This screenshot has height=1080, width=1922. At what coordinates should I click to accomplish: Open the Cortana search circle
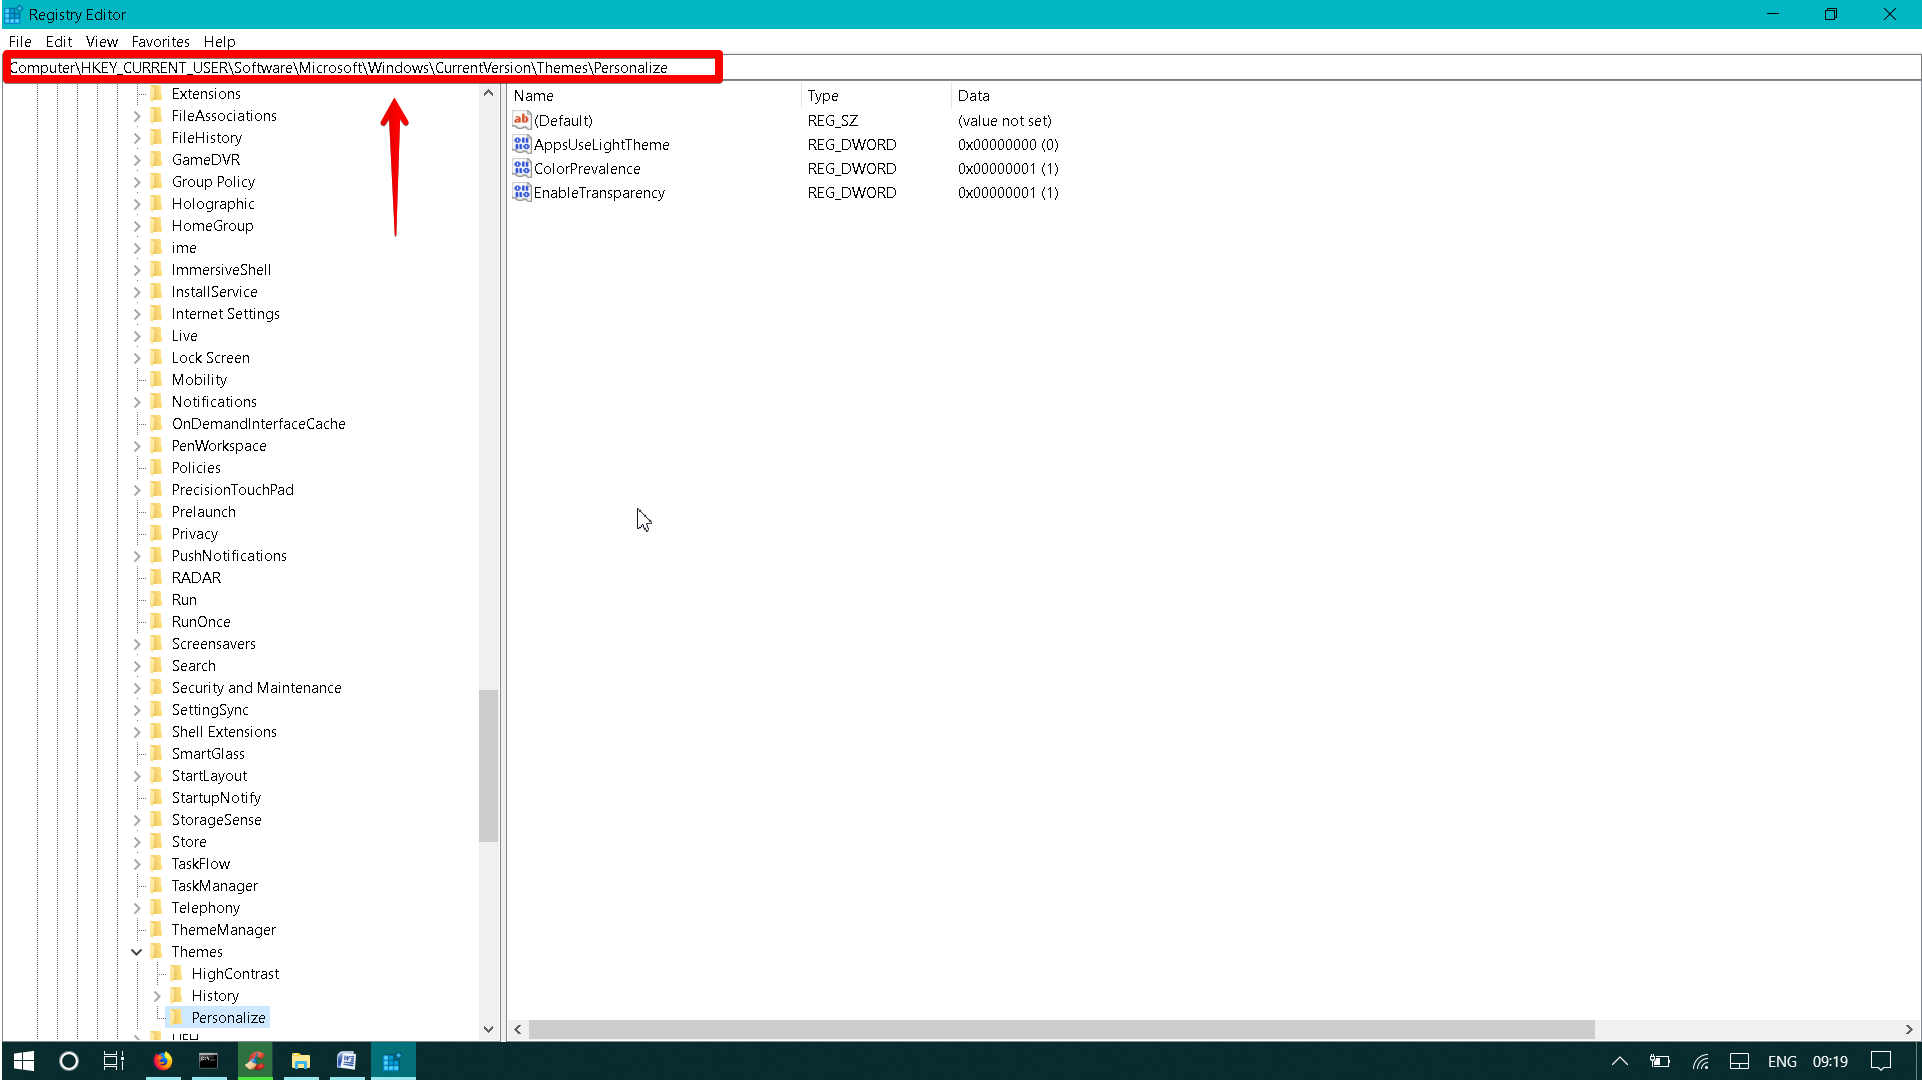click(x=68, y=1061)
